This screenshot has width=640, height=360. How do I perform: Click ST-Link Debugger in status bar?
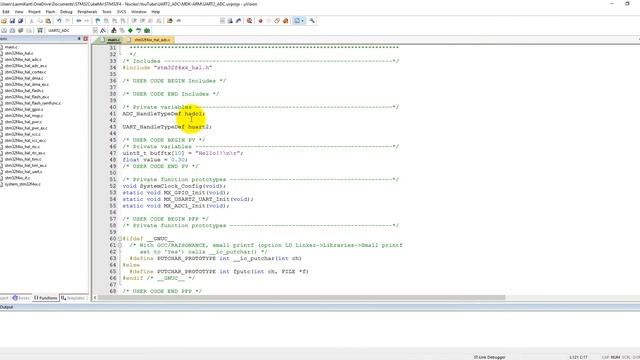coord(489,357)
